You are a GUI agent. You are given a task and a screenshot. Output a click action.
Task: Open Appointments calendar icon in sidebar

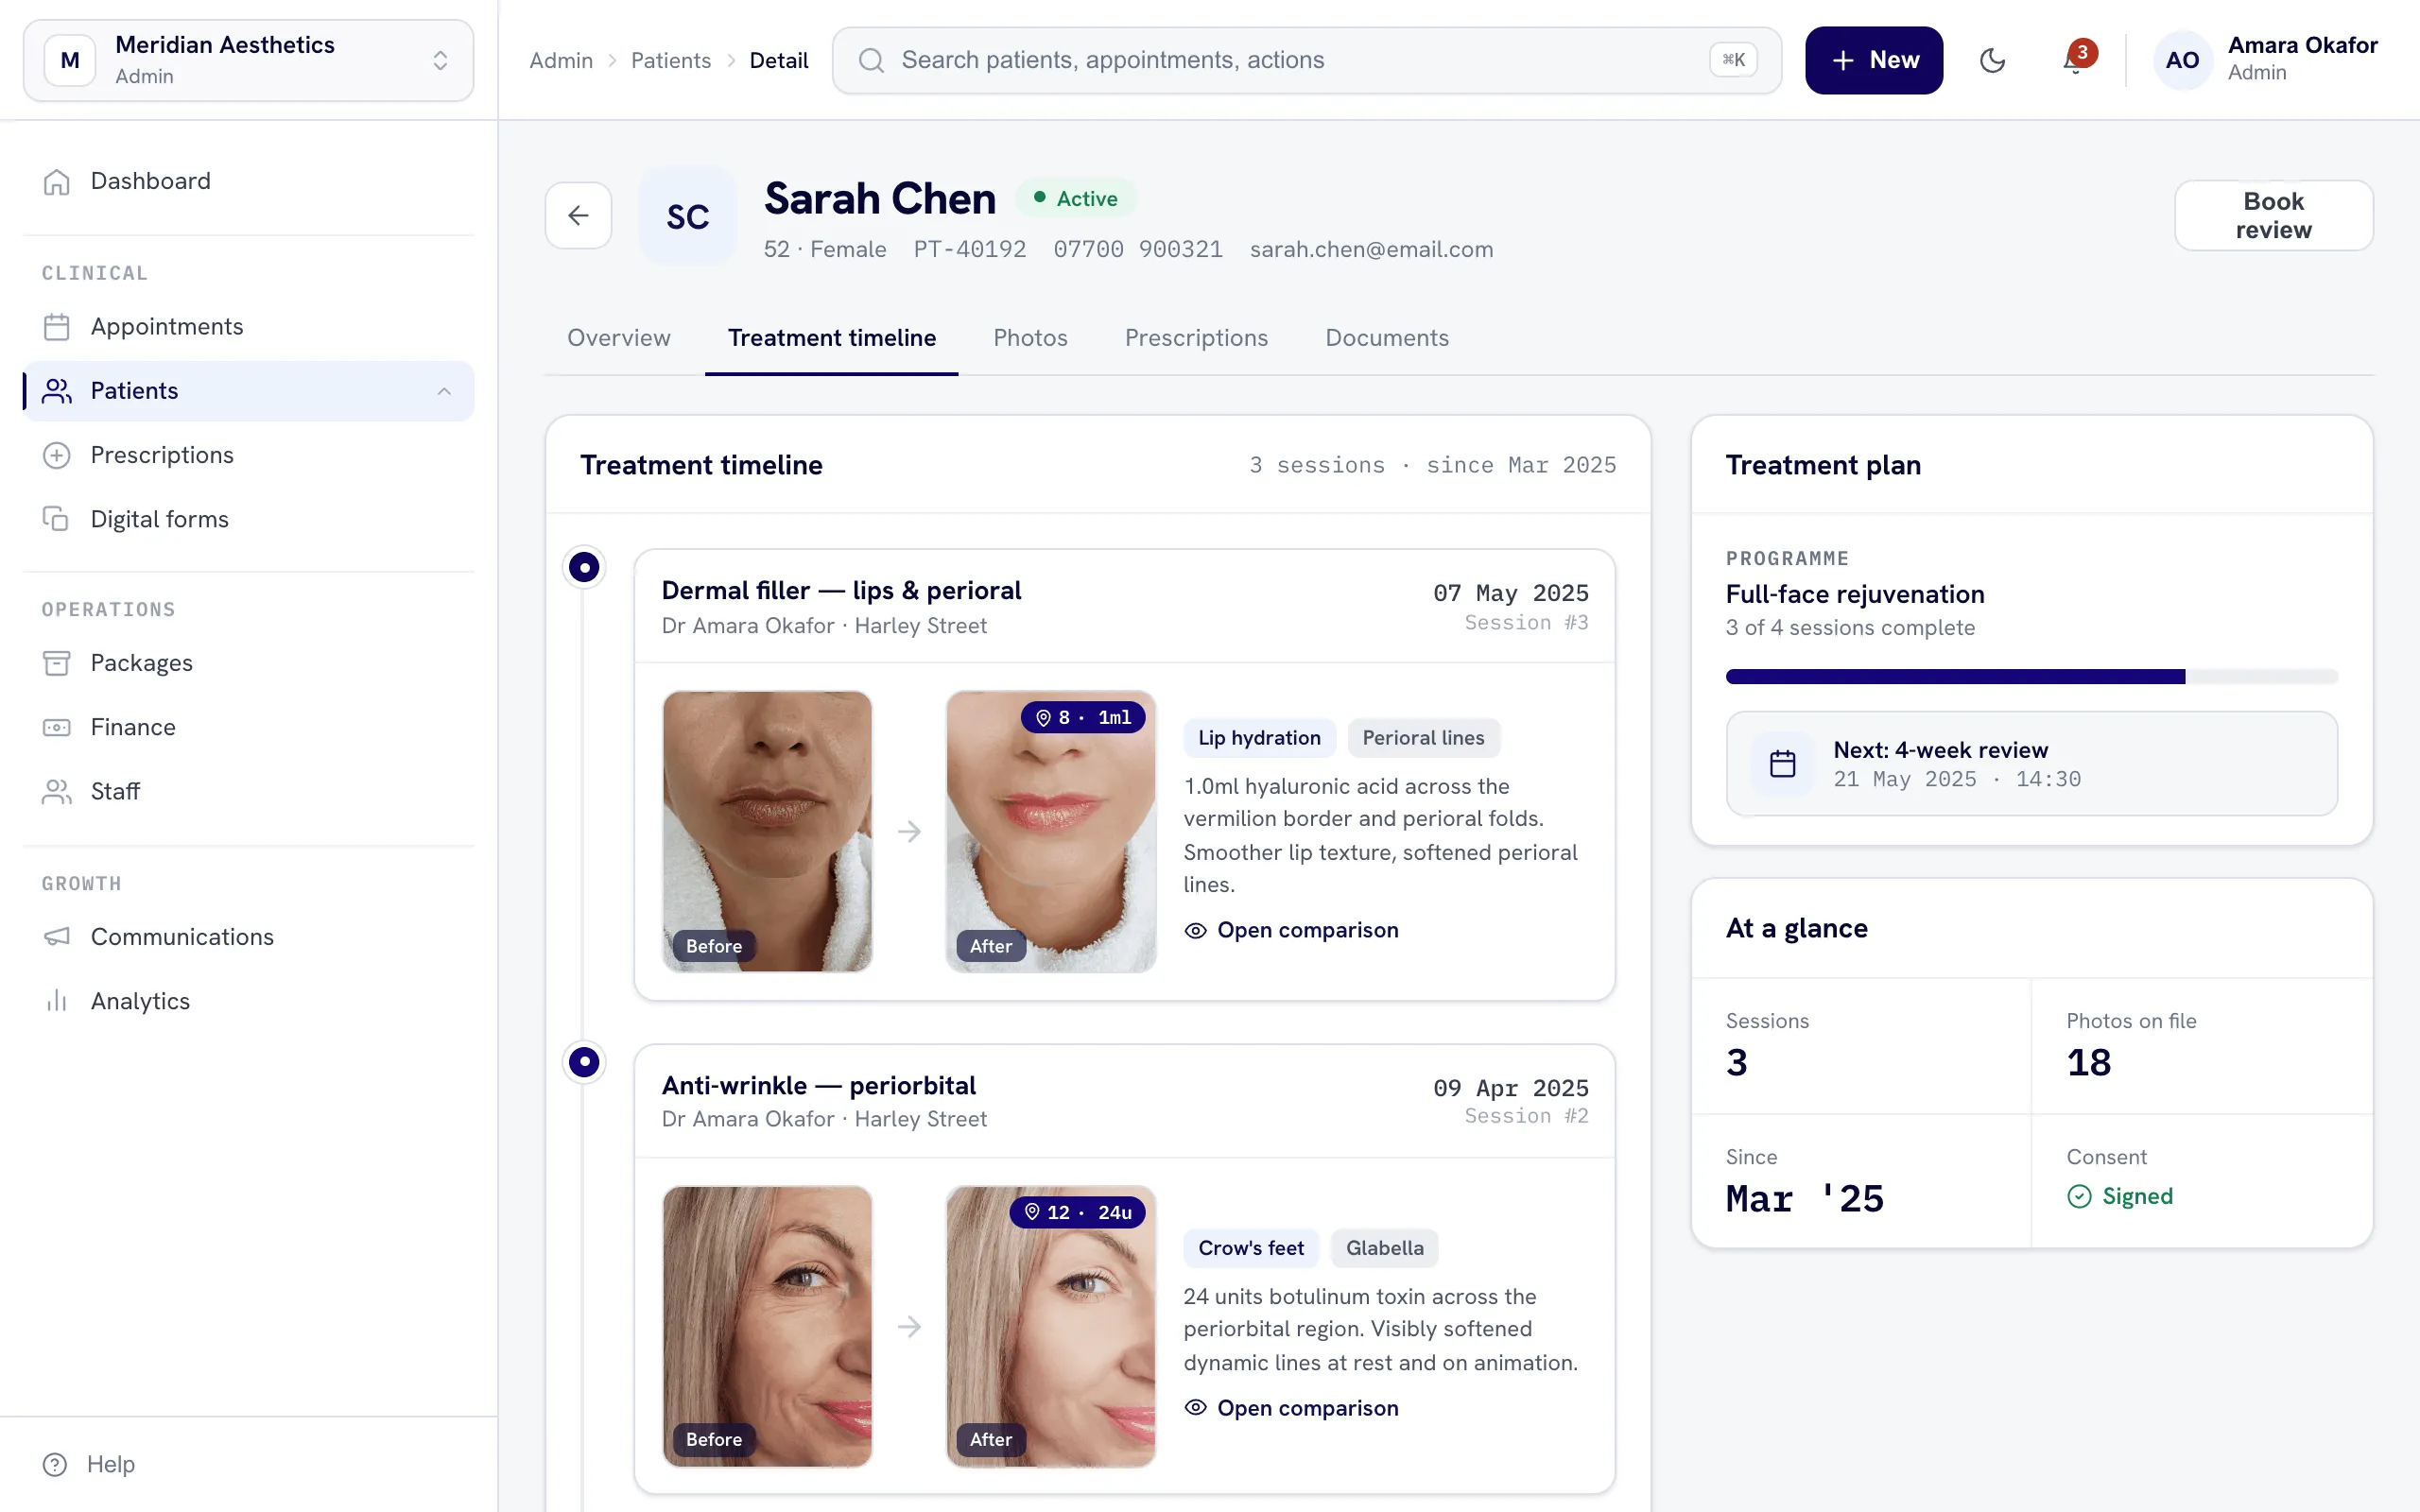[57, 327]
